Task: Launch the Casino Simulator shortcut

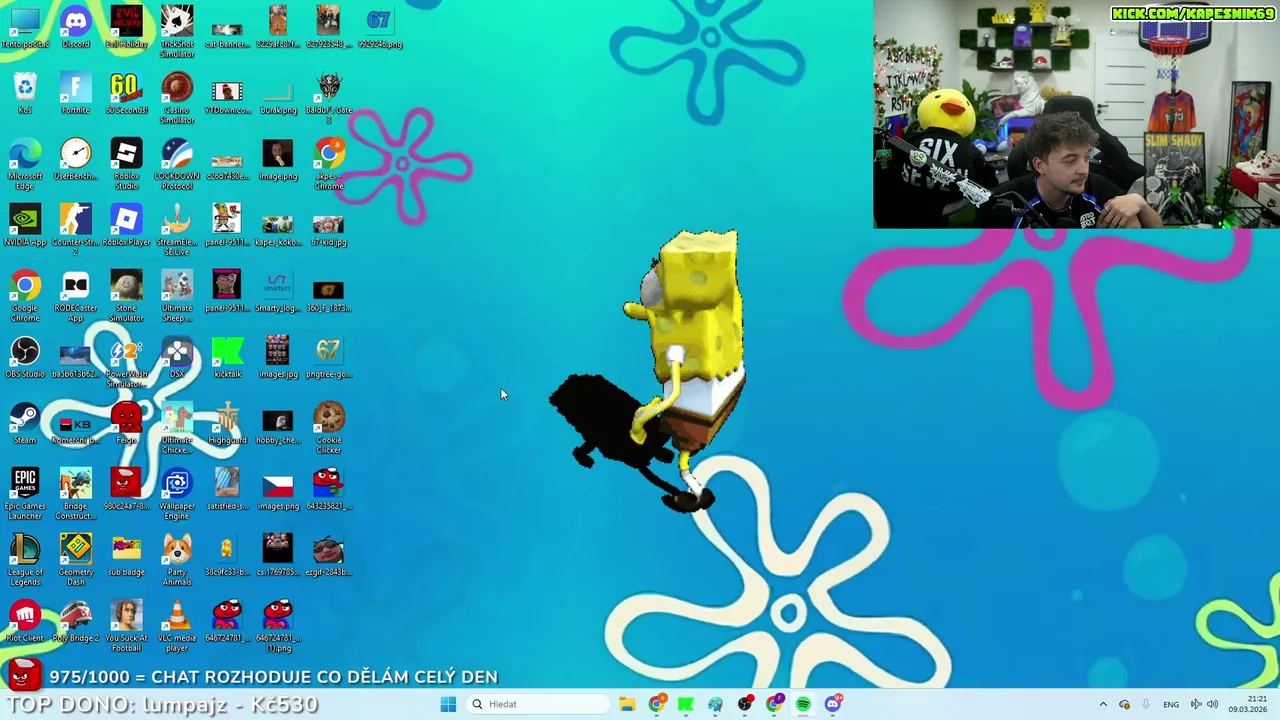Action: 177,98
